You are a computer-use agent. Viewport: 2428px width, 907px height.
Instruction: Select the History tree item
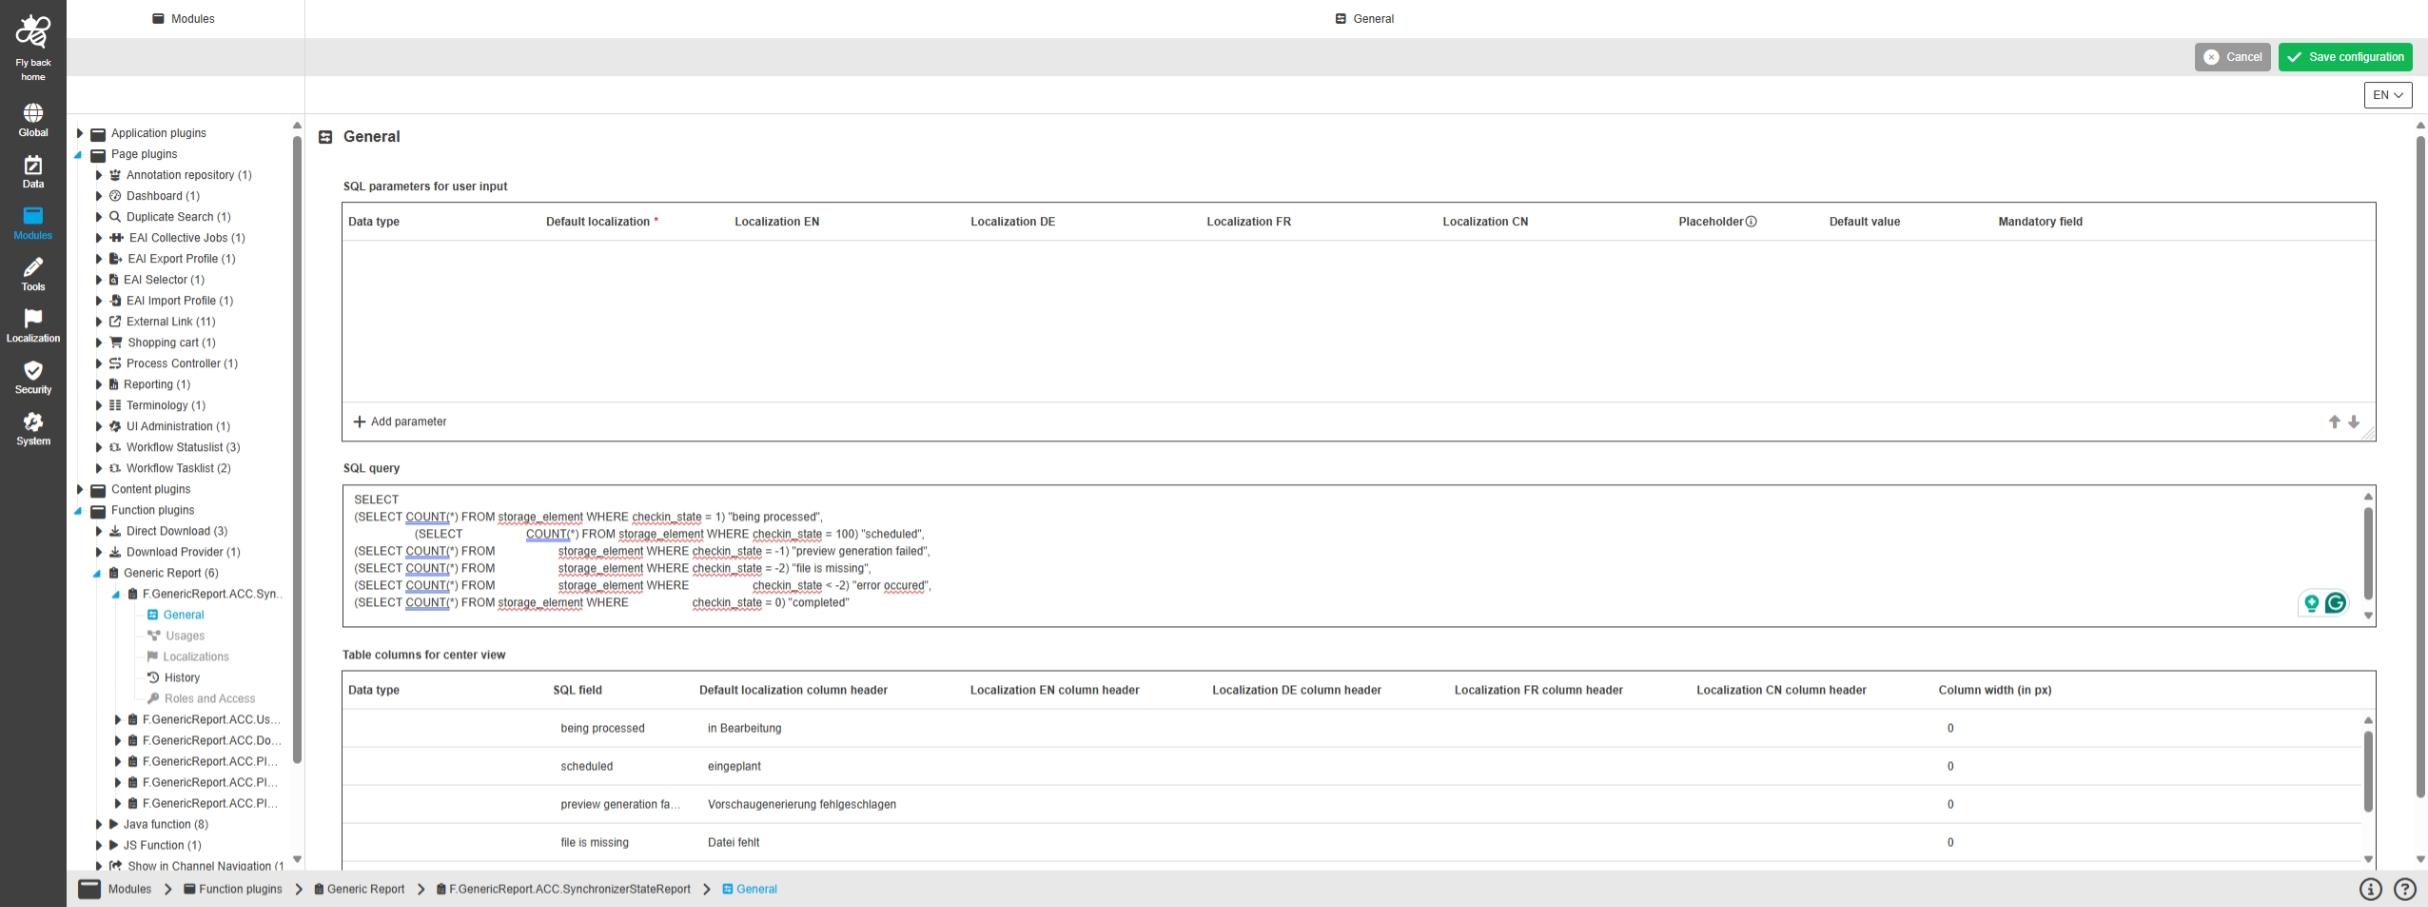click(x=182, y=678)
